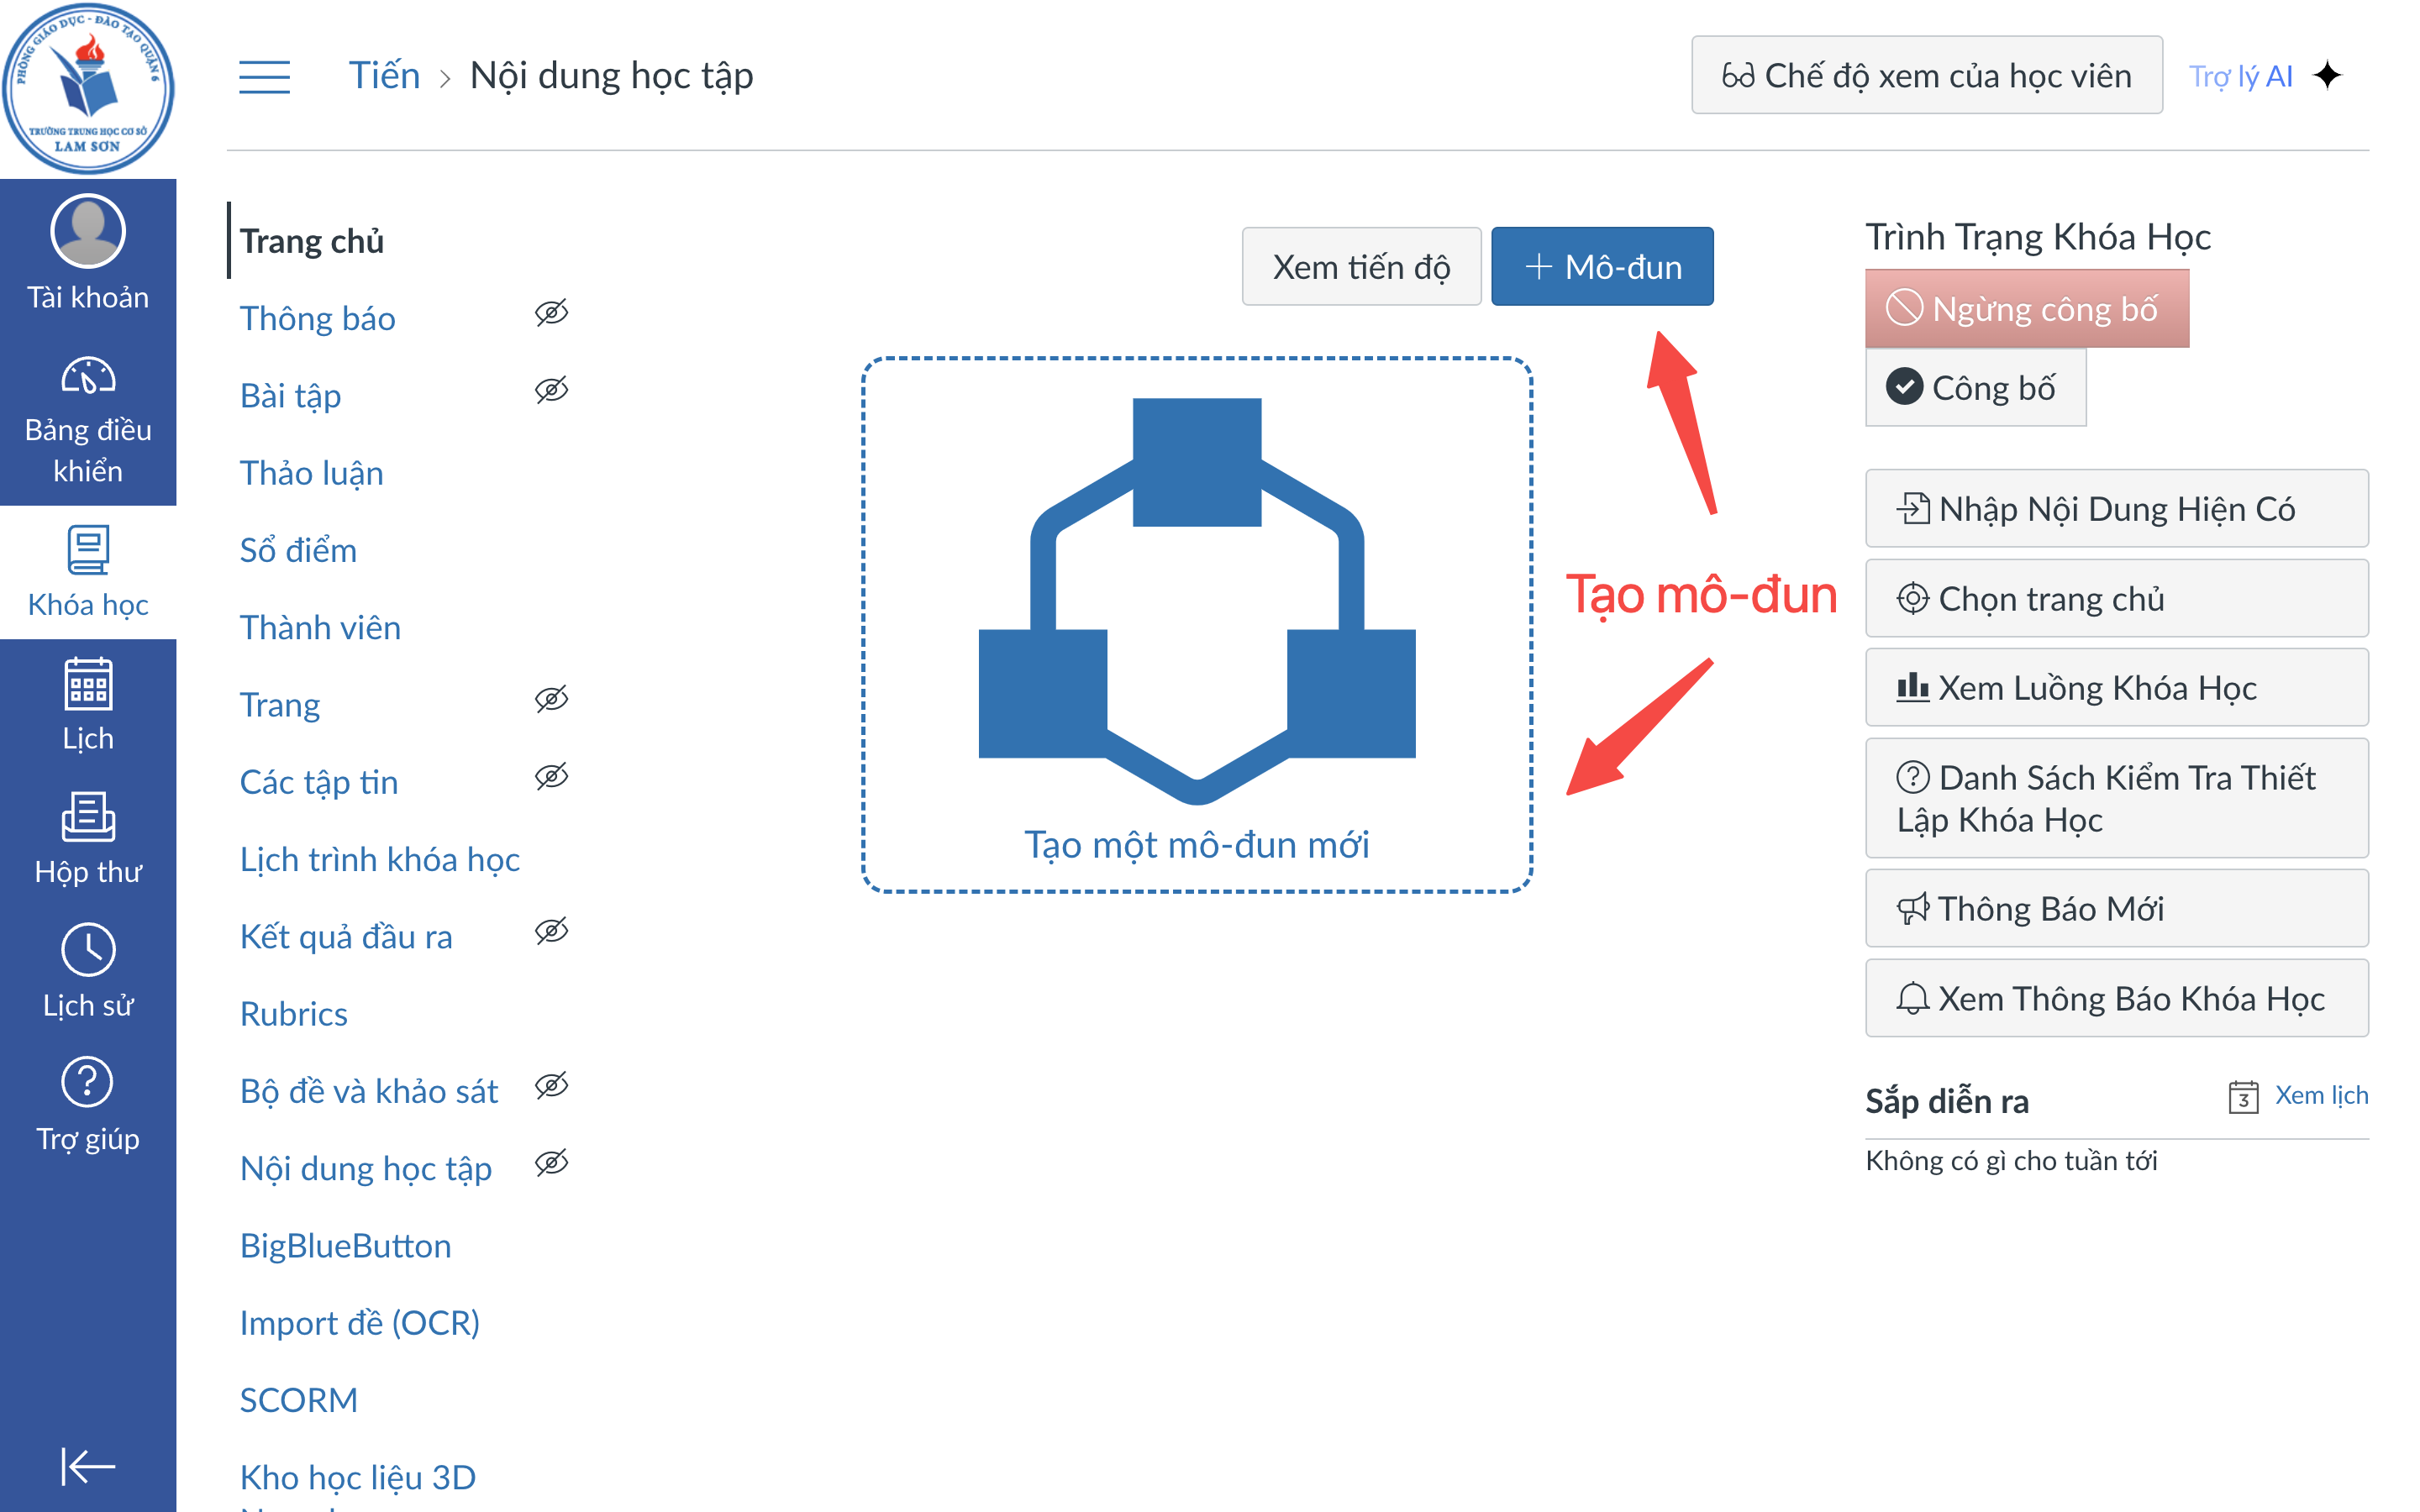Click the Lam Sơn school logo
This screenshot has height=1512, width=2420.
coord(88,88)
